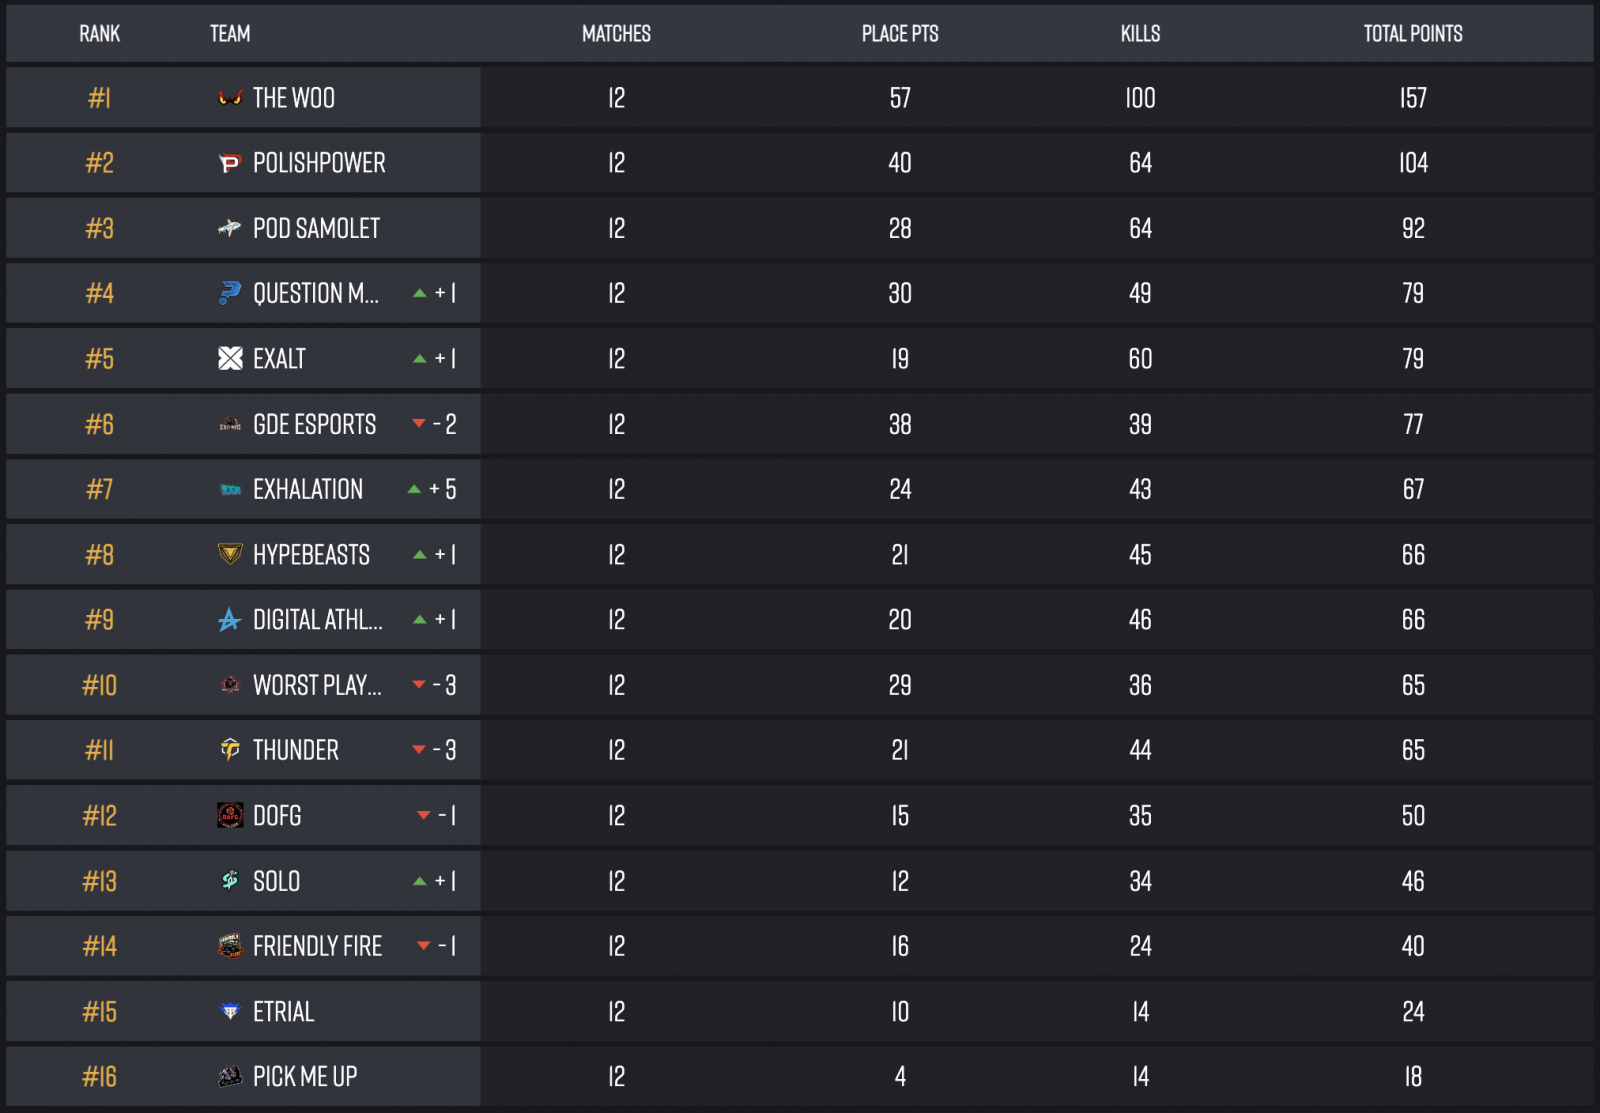The image size is (1600, 1113).
Task: Open the Friendly Fire team name
Action: coord(317,946)
